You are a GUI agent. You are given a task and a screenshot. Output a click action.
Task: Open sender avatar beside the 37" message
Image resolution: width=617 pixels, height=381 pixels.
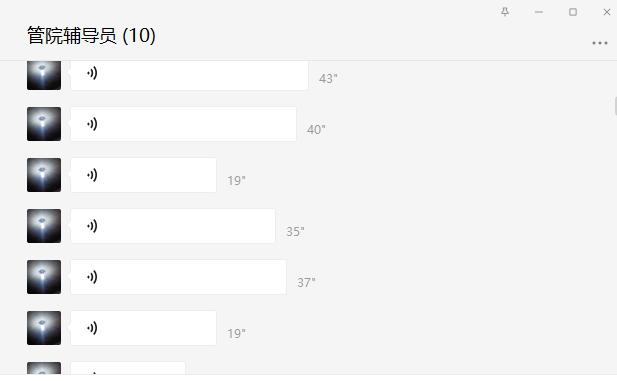44,277
